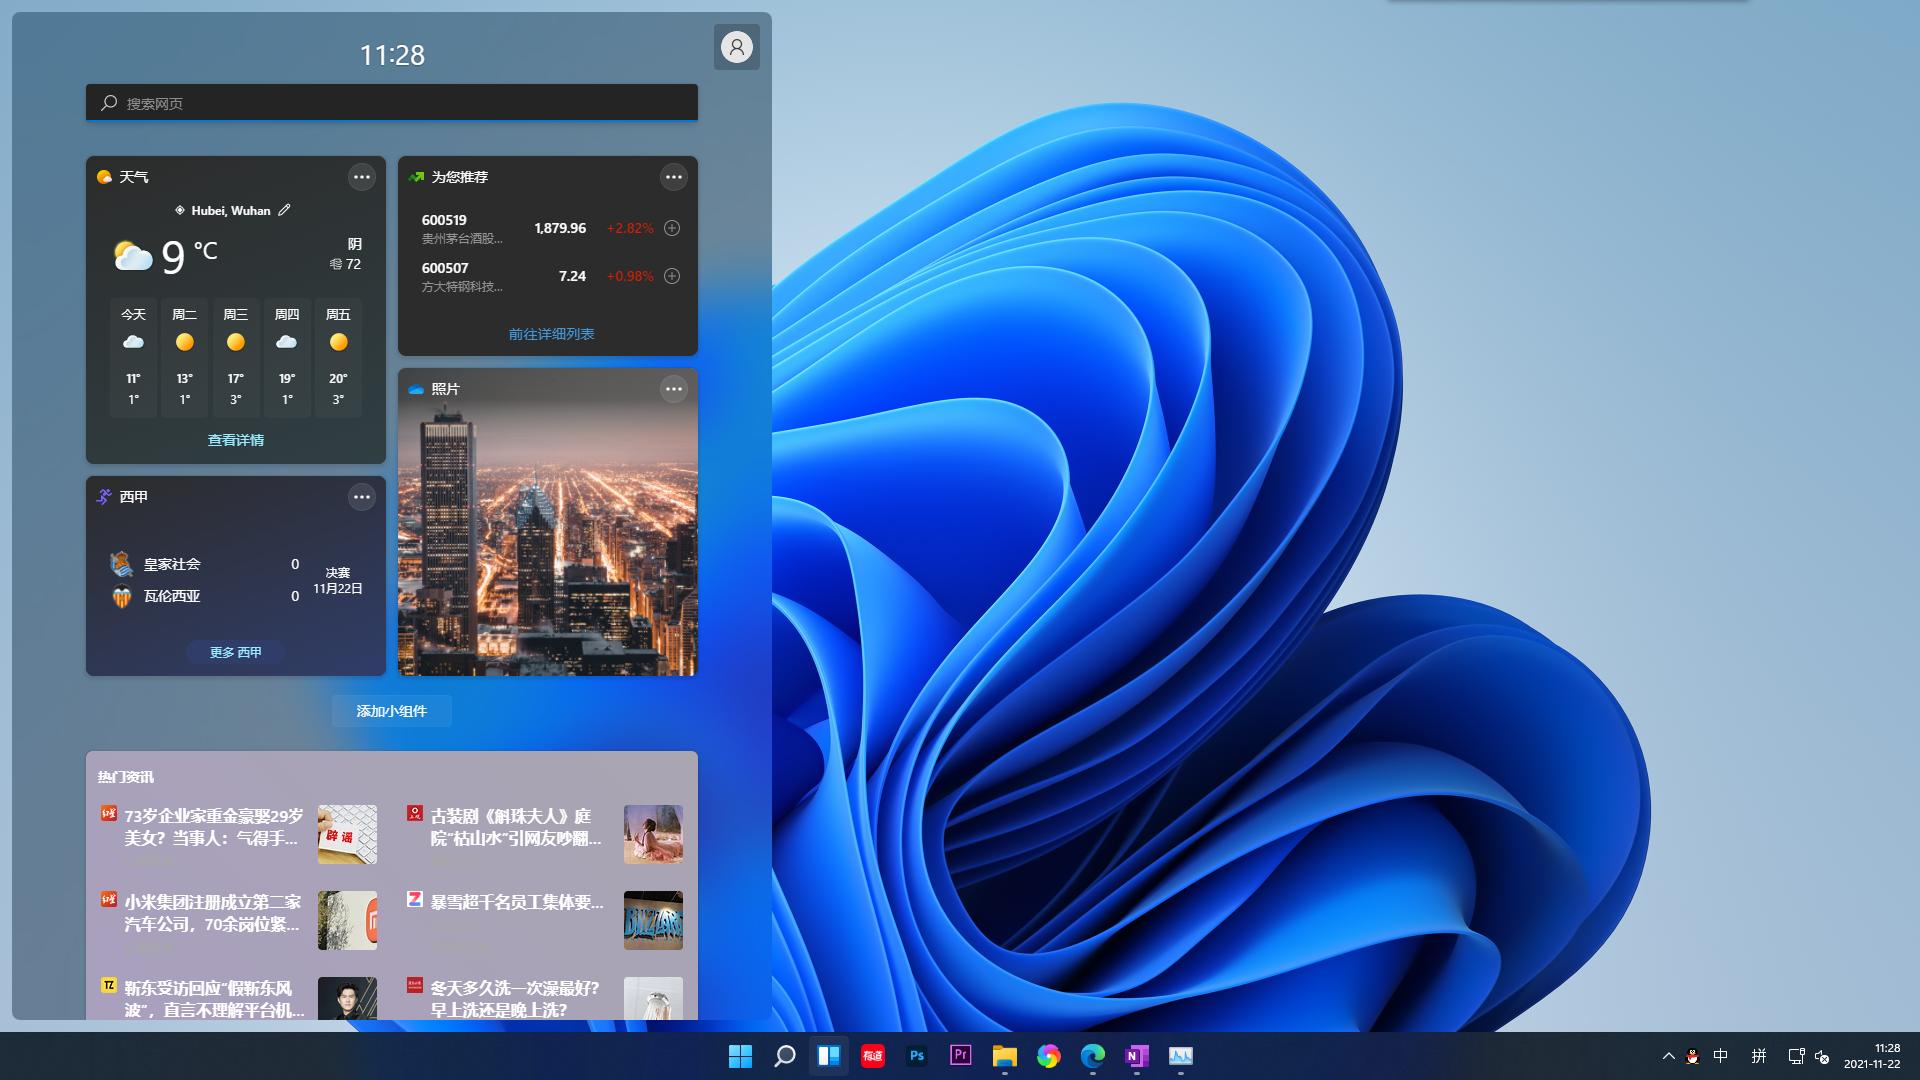This screenshot has height=1080, width=1920.
Task: Click the 查看详情 weather link
Action: 235,440
